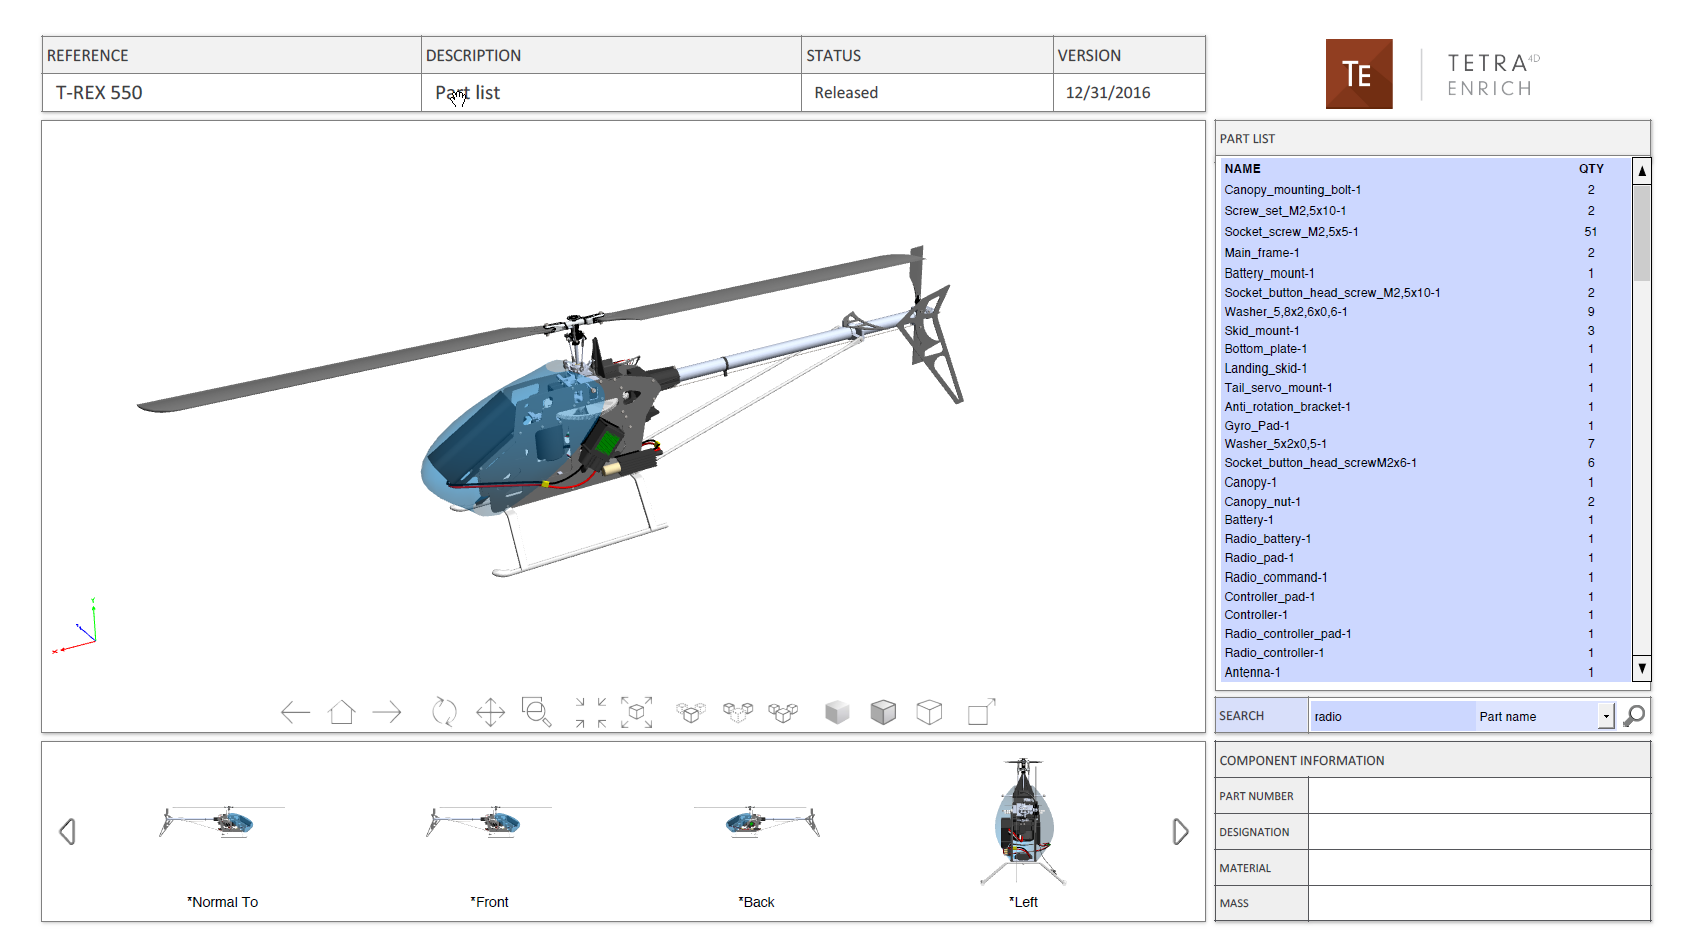Select Radio_command-1 part
The width and height of the screenshot is (1683, 940).
click(1424, 578)
